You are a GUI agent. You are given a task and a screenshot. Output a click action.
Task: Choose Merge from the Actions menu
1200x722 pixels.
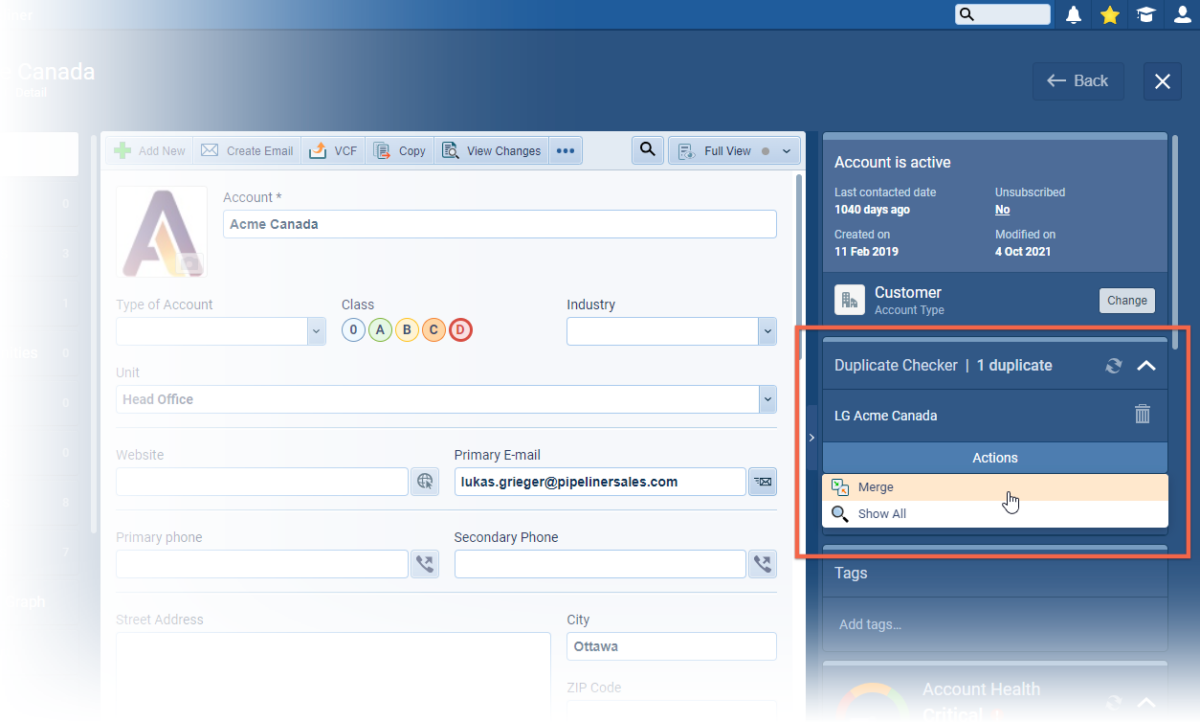click(875, 487)
